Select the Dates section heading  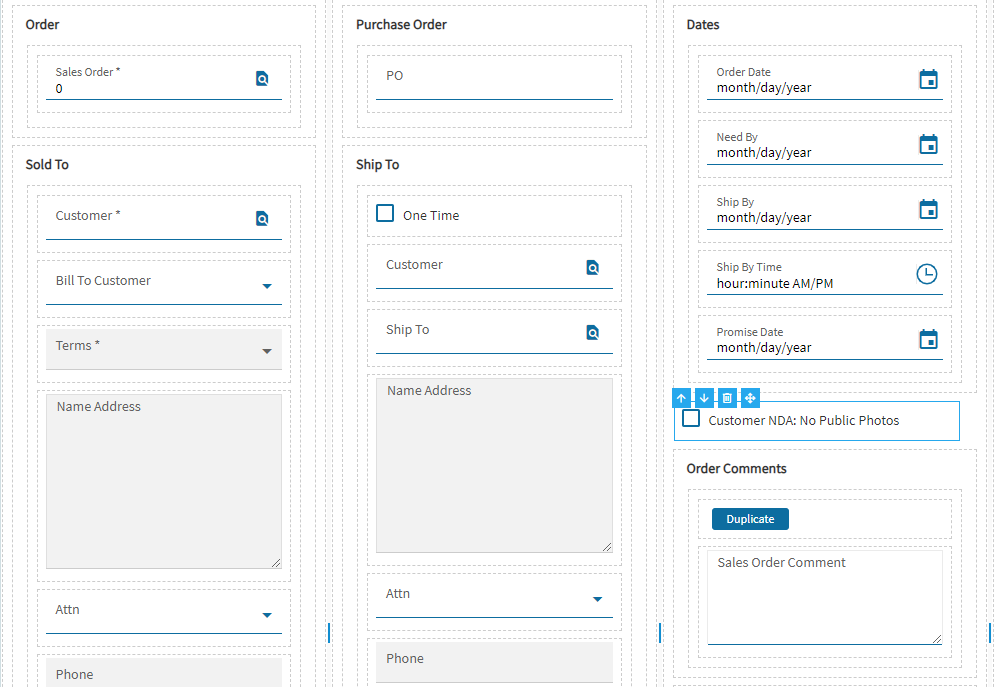[703, 24]
